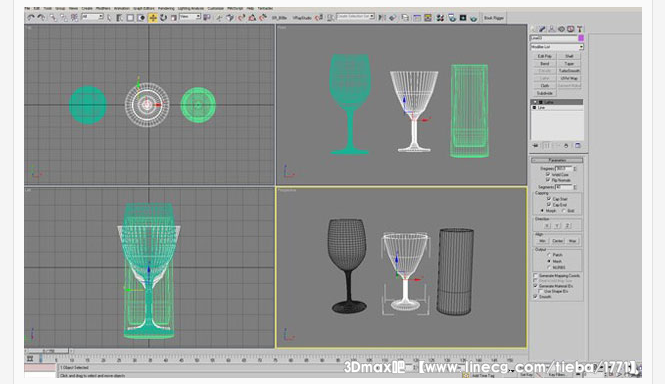This screenshot has height=384, width=665.
Task: Activate the highlighted Select and Move tool
Action: pyautogui.click(x=153, y=18)
